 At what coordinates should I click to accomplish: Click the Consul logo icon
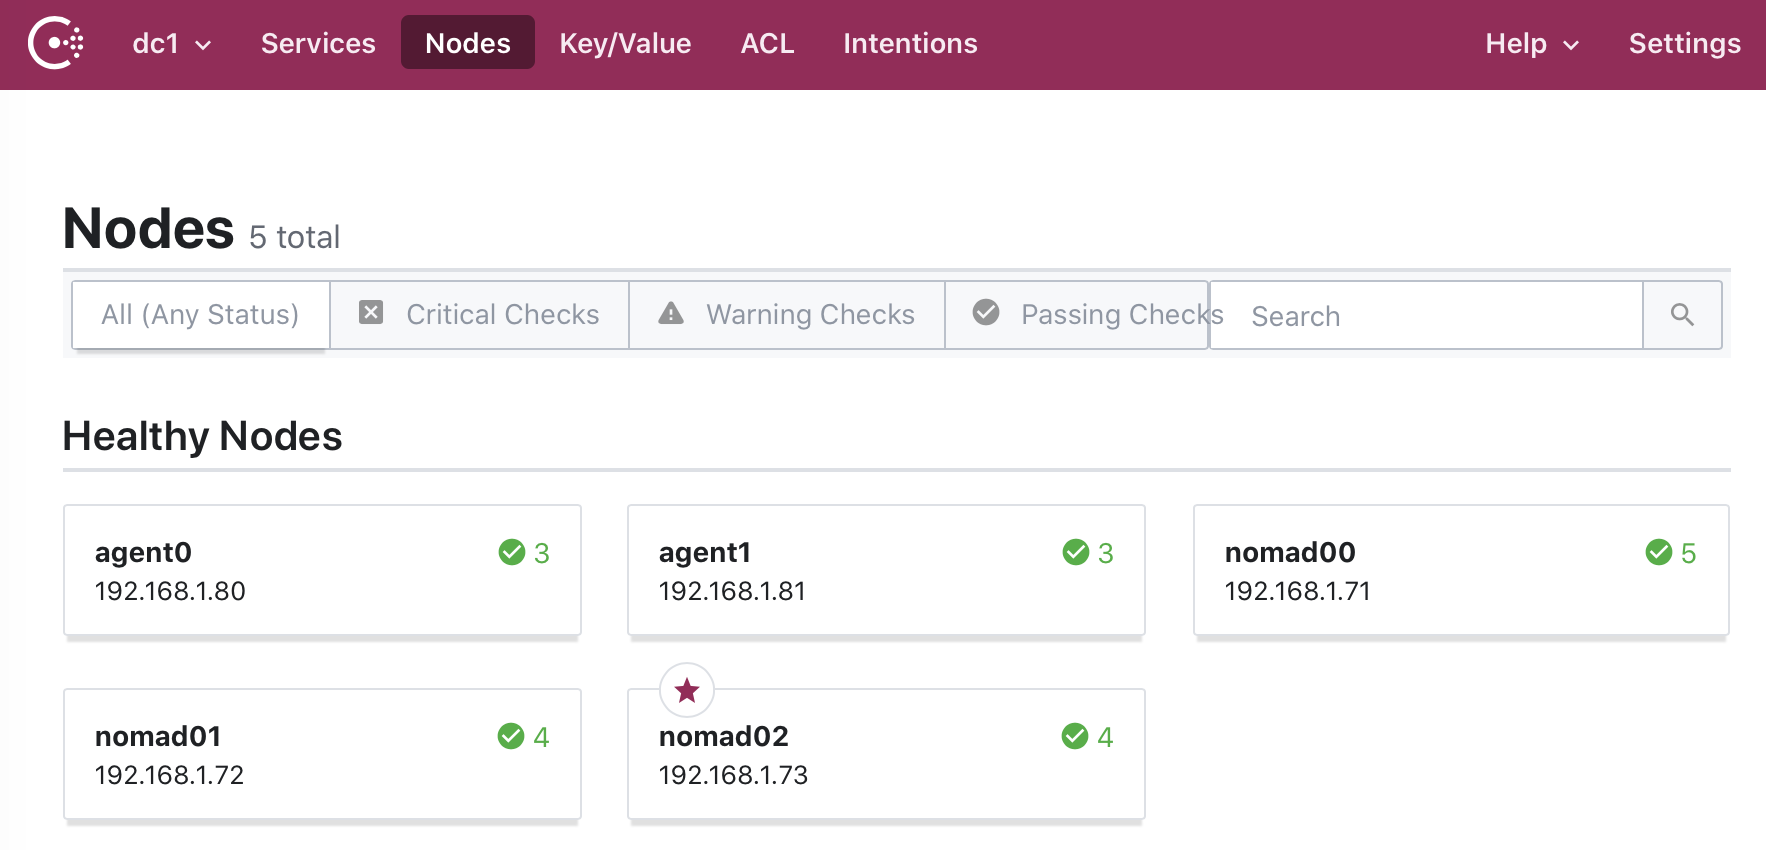(x=56, y=43)
